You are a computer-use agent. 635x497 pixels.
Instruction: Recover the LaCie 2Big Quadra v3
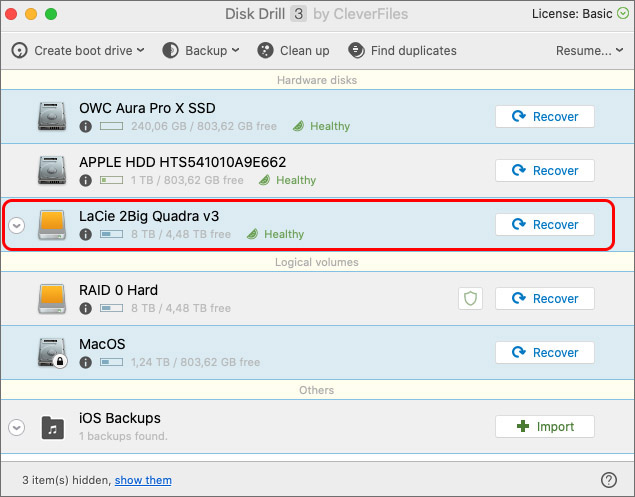point(545,224)
